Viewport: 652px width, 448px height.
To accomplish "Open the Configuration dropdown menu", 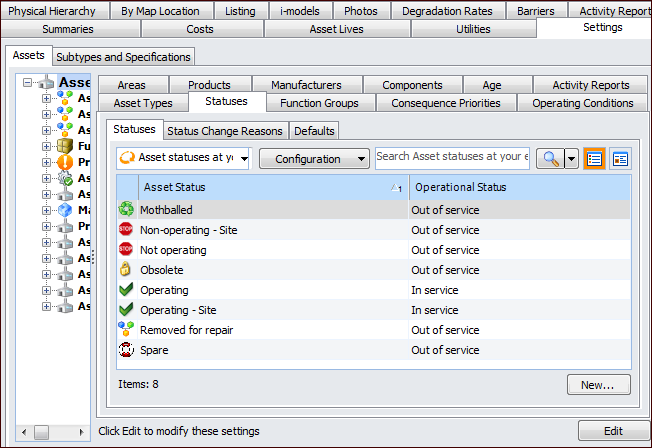I will 314,159.
